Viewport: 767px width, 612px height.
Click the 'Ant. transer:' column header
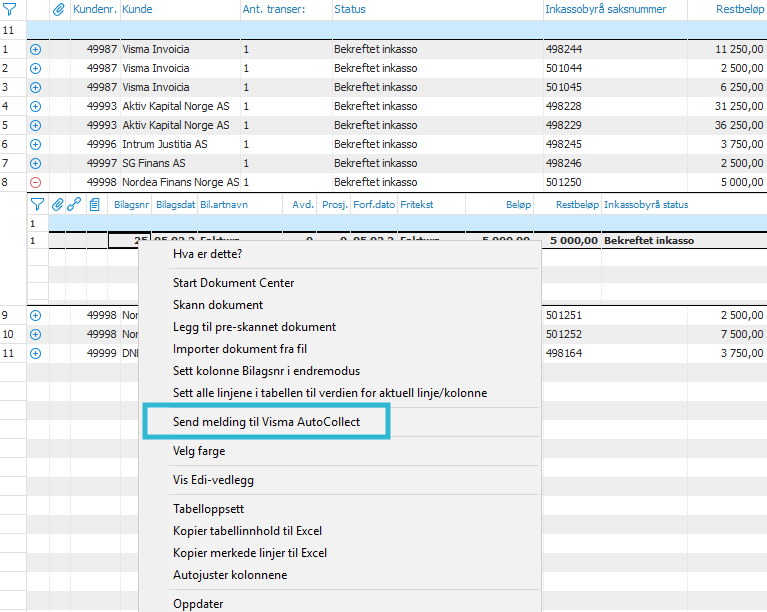pyautogui.click(x=274, y=9)
